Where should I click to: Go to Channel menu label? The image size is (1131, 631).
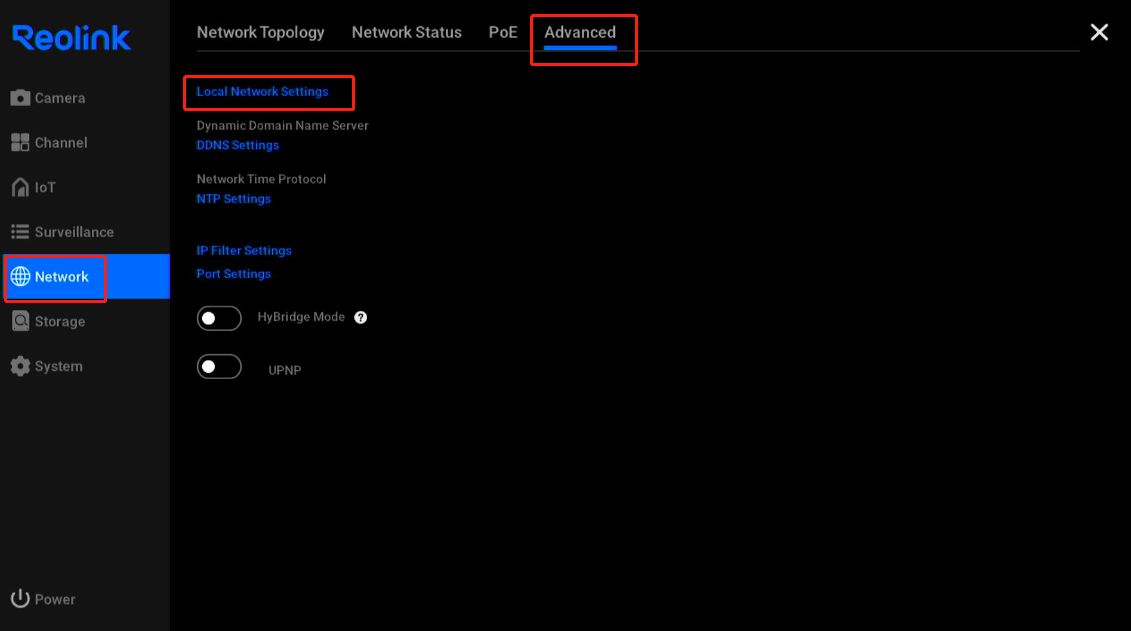(61, 143)
